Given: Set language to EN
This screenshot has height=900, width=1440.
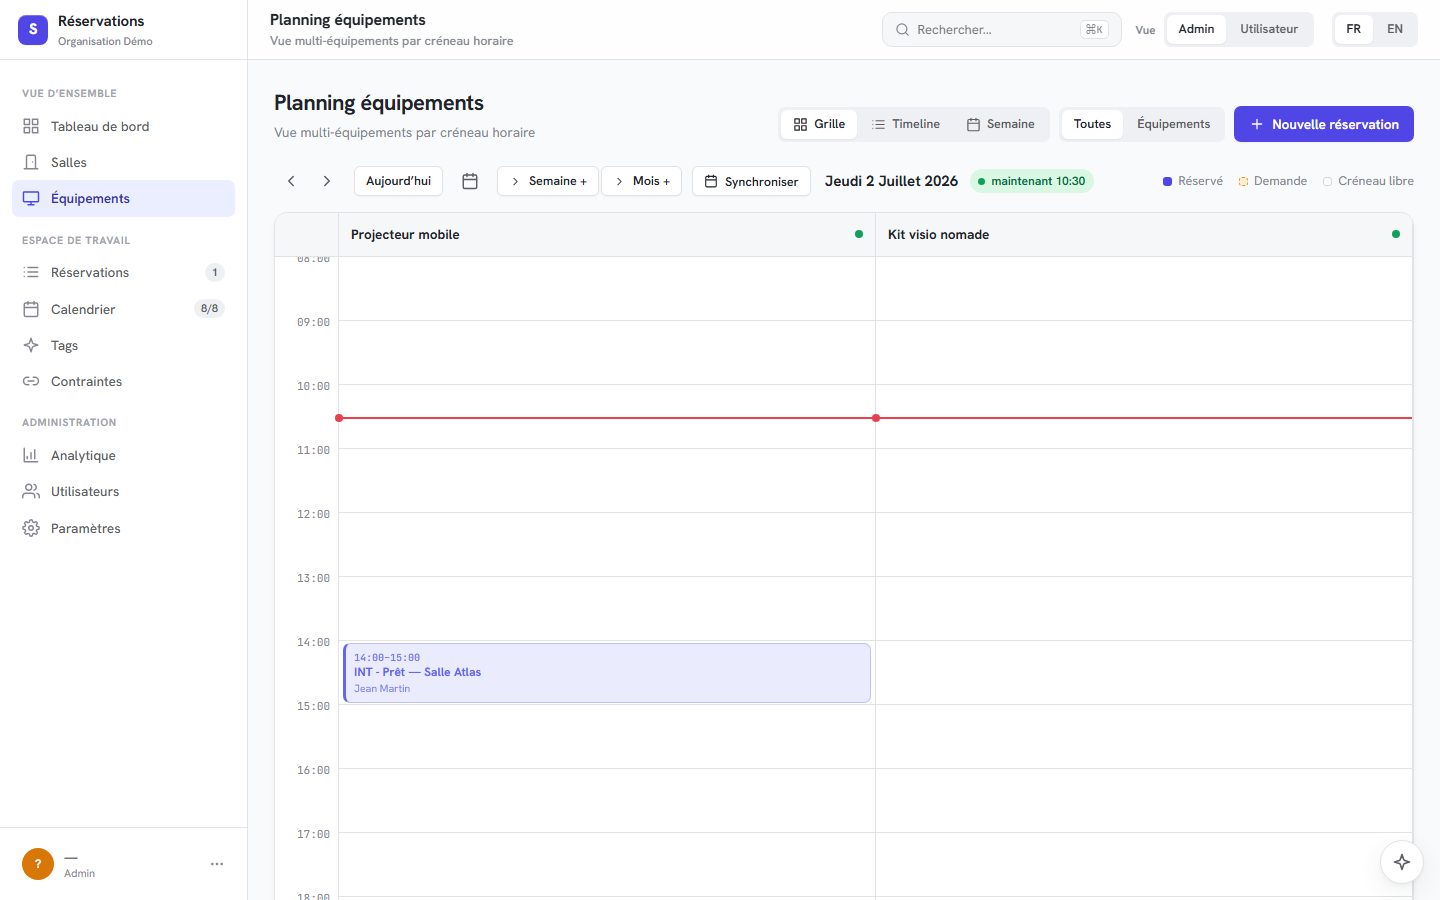Looking at the screenshot, I should [x=1395, y=29].
